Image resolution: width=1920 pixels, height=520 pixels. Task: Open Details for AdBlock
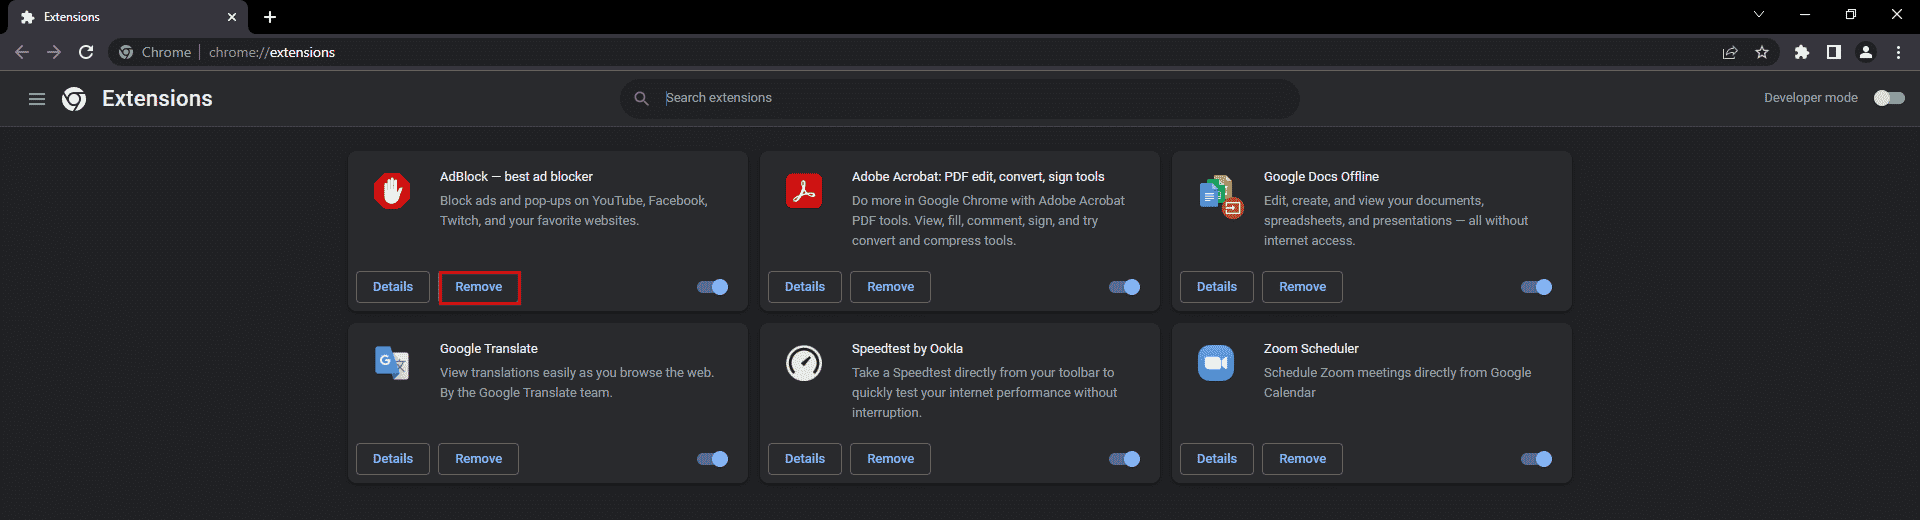pos(393,287)
